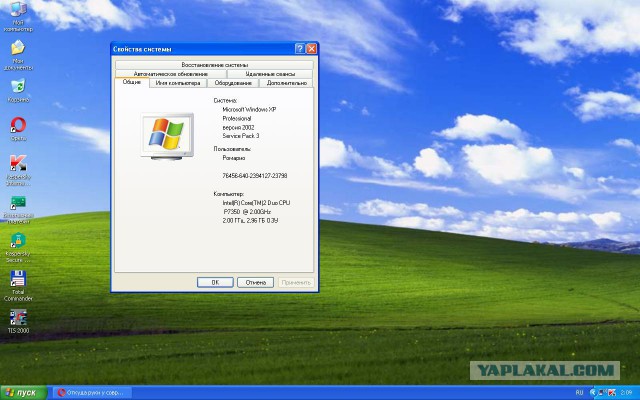
Task: Open the Recycle Bin desktop icon
Action: (x=18, y=90)
